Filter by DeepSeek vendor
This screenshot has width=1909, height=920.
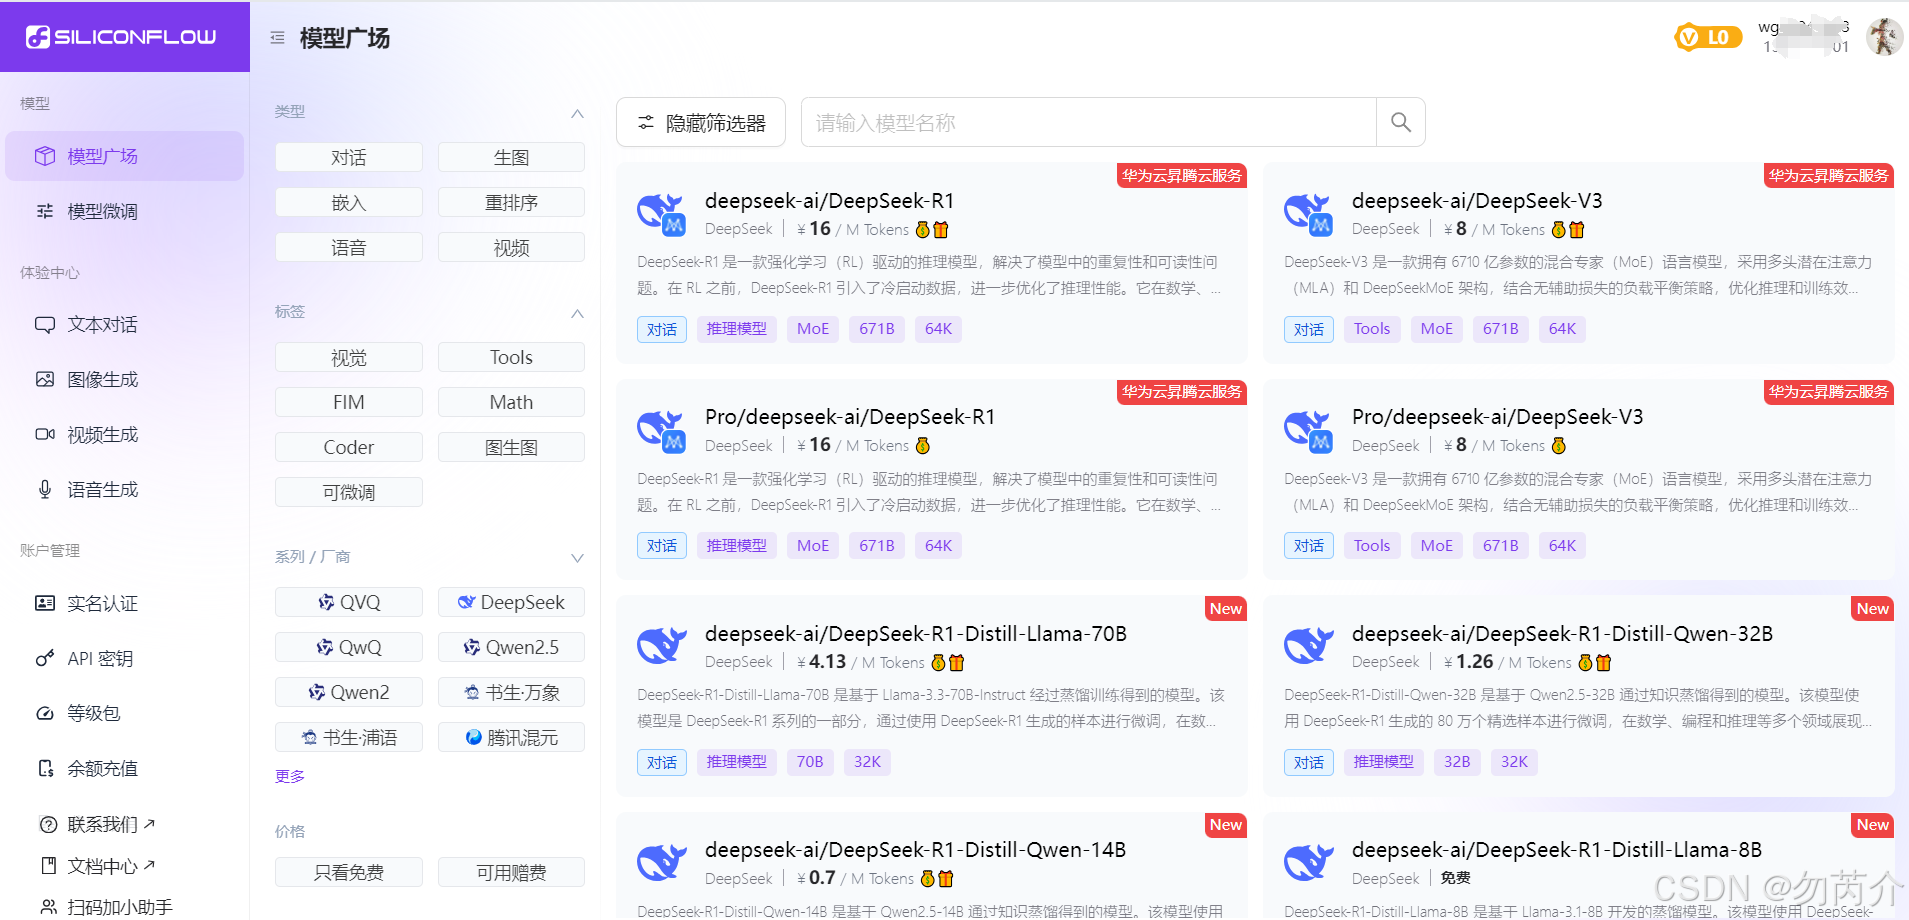coord(511,602)
